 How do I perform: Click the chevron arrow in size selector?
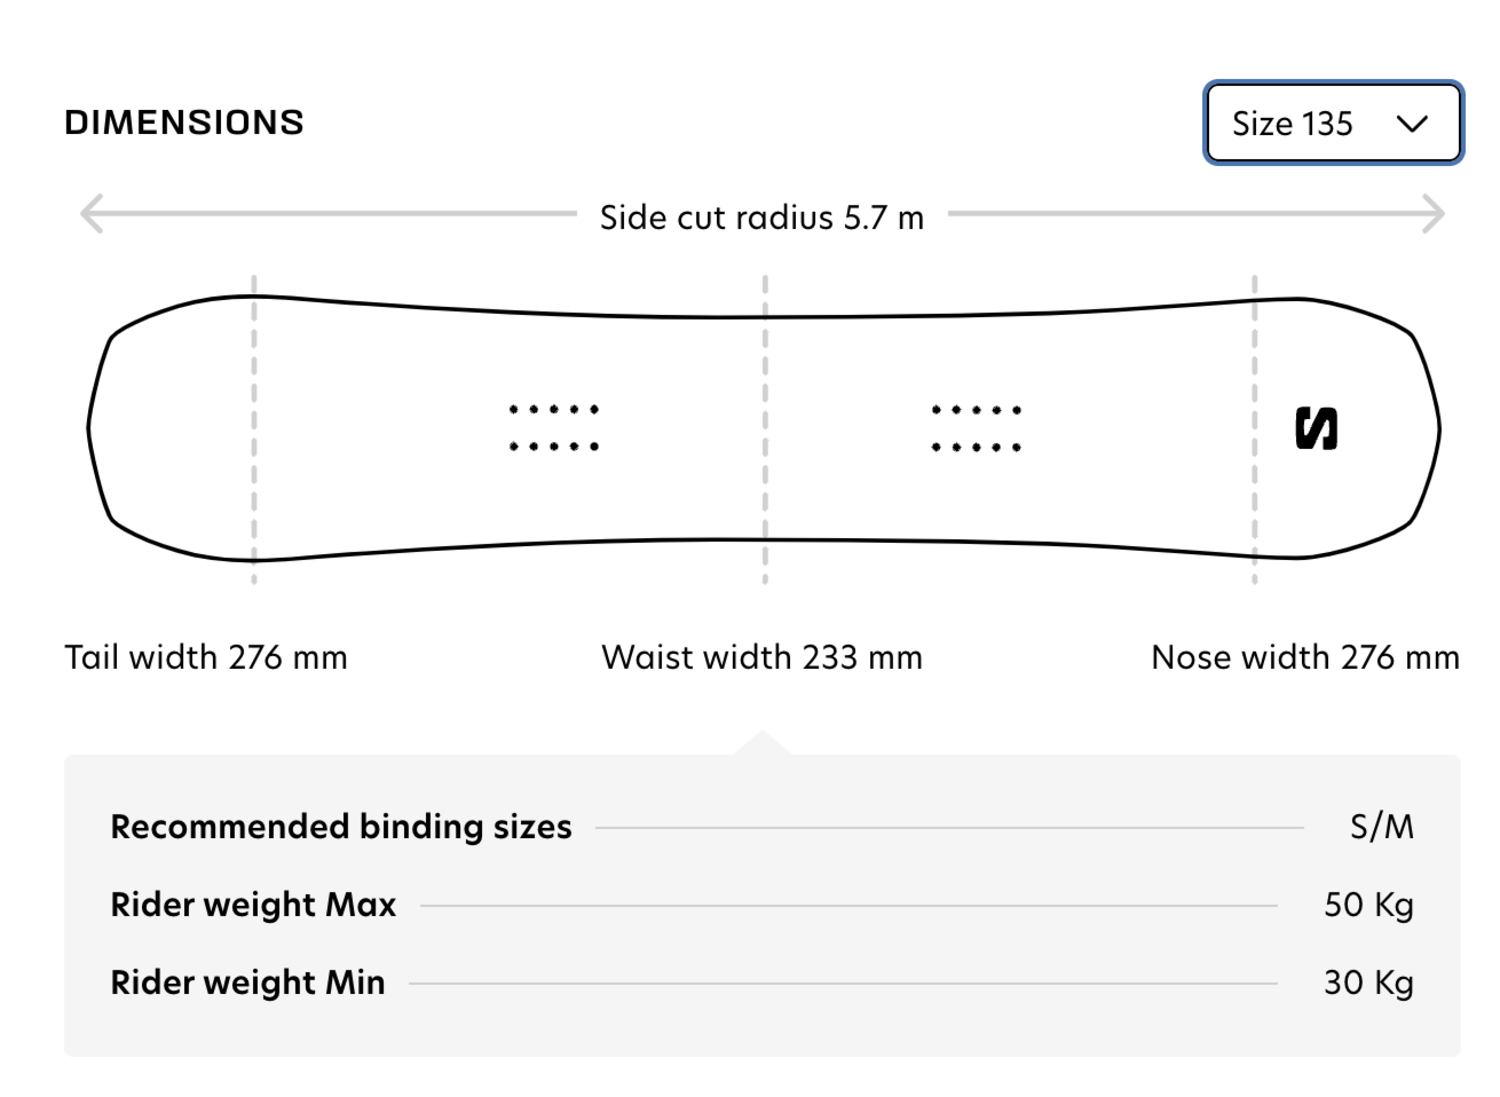click(x=1412, y=124)
